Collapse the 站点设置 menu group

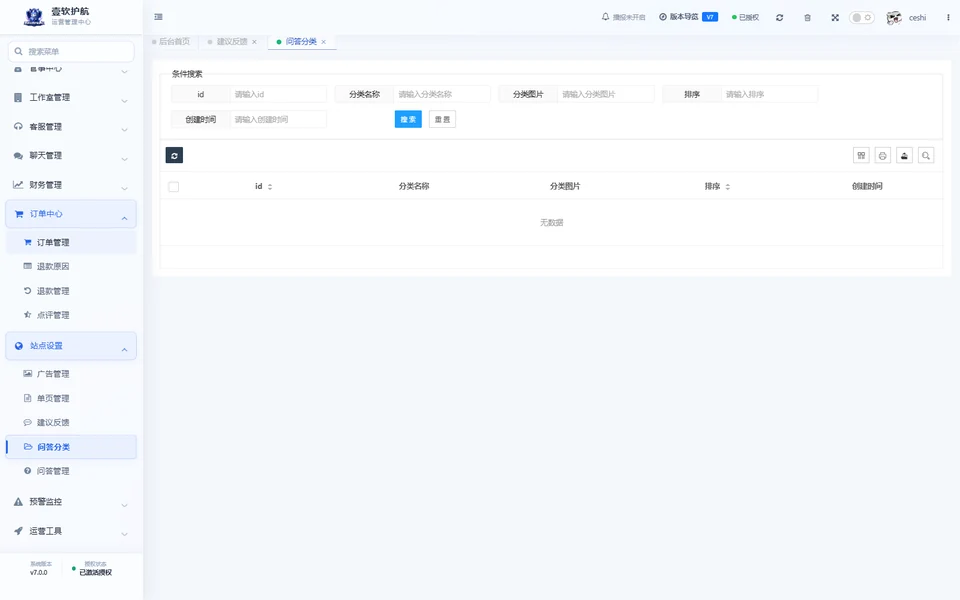pos(71,346)
